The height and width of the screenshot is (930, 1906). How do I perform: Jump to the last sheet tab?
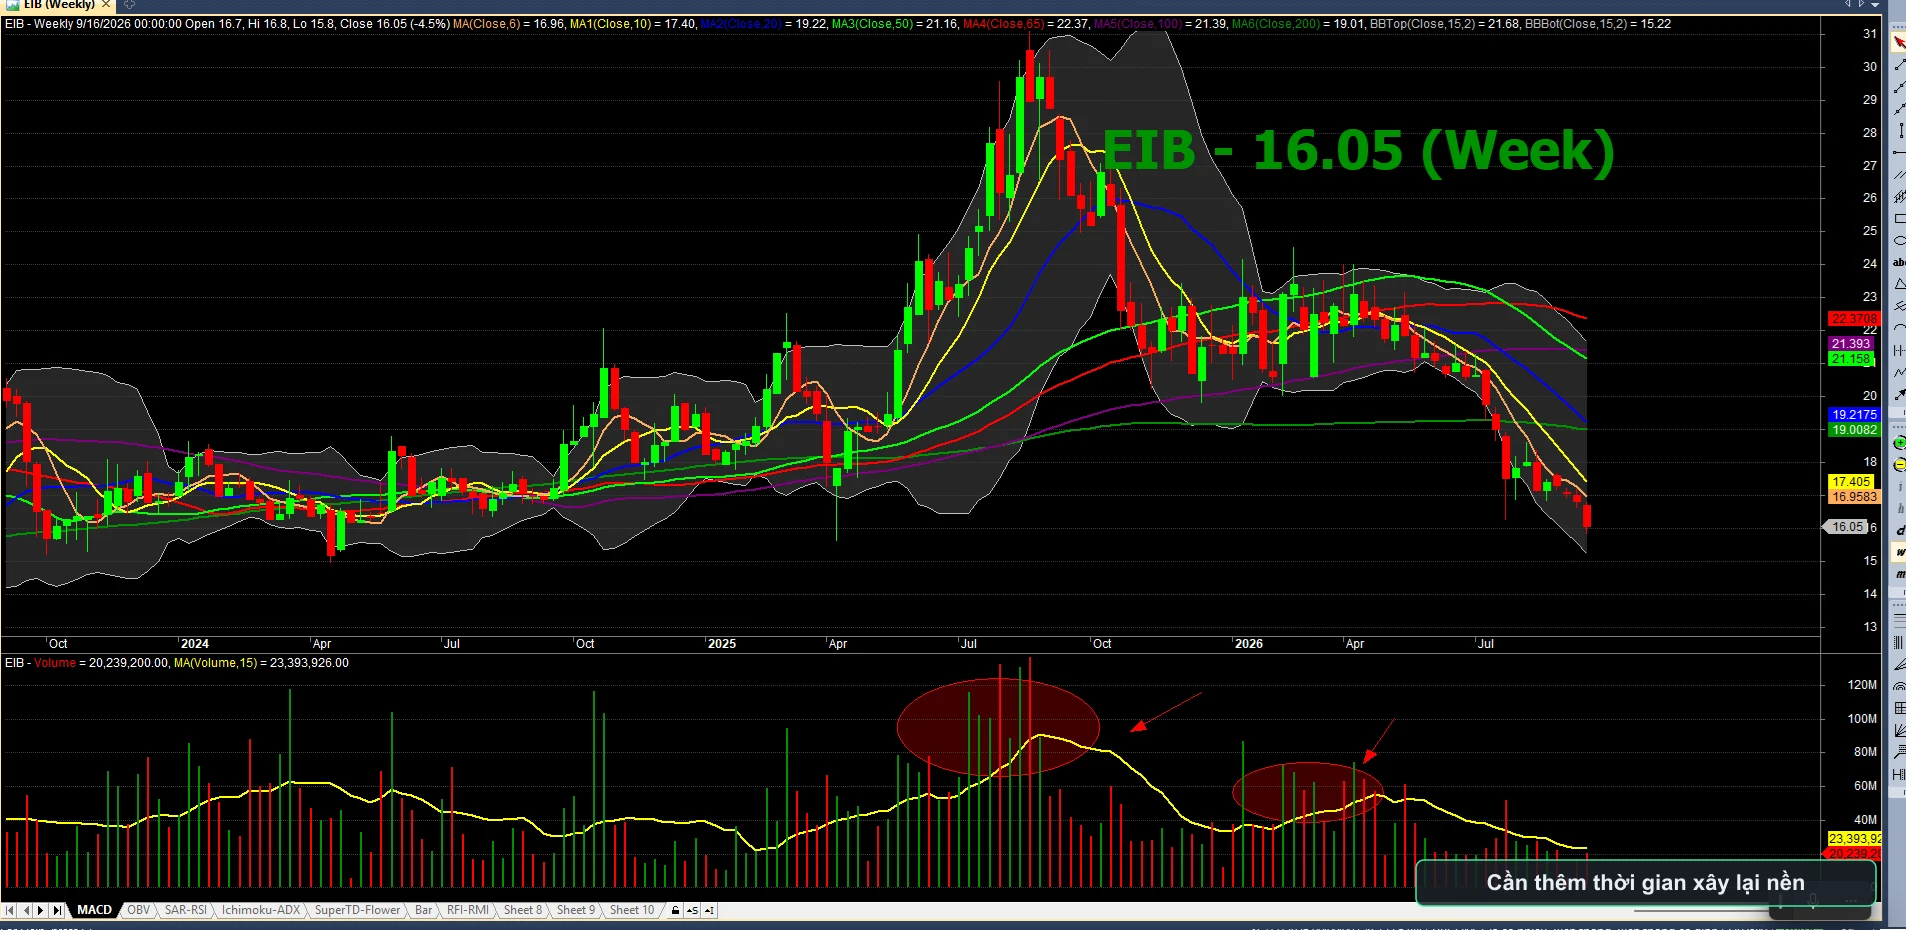[x=57, y=910]
